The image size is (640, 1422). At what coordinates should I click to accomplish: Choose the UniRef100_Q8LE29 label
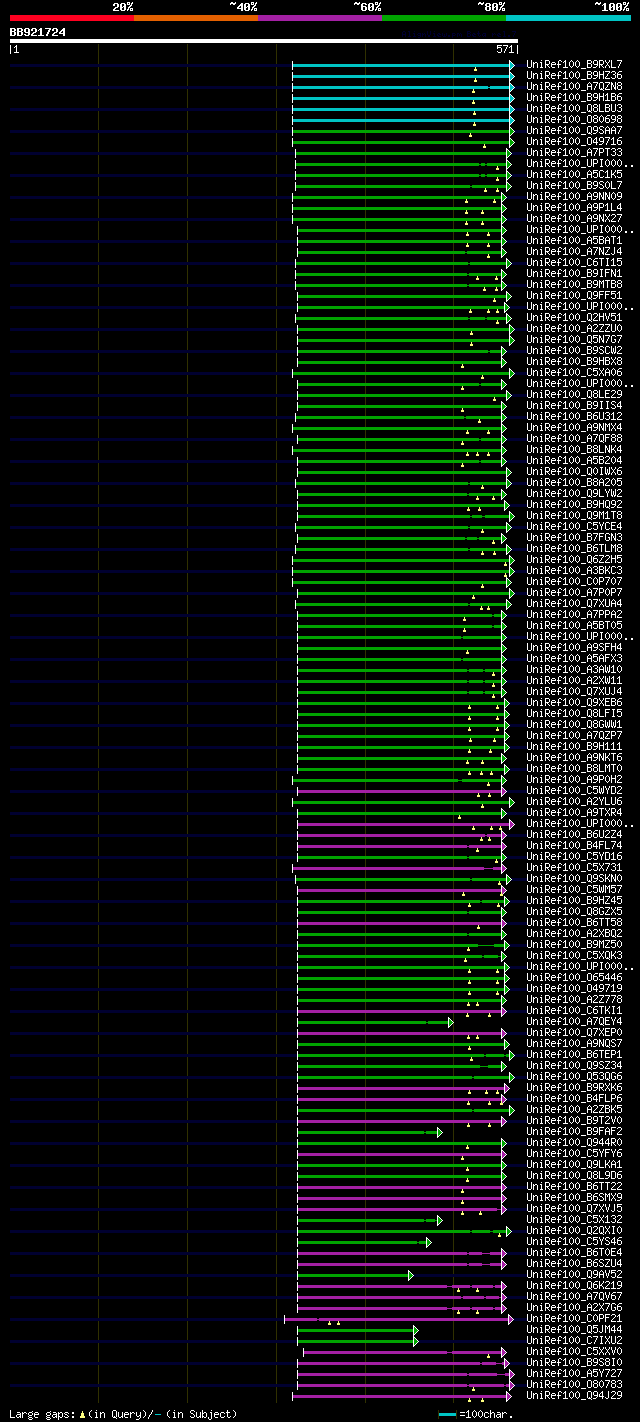click(x=574, y=394)
